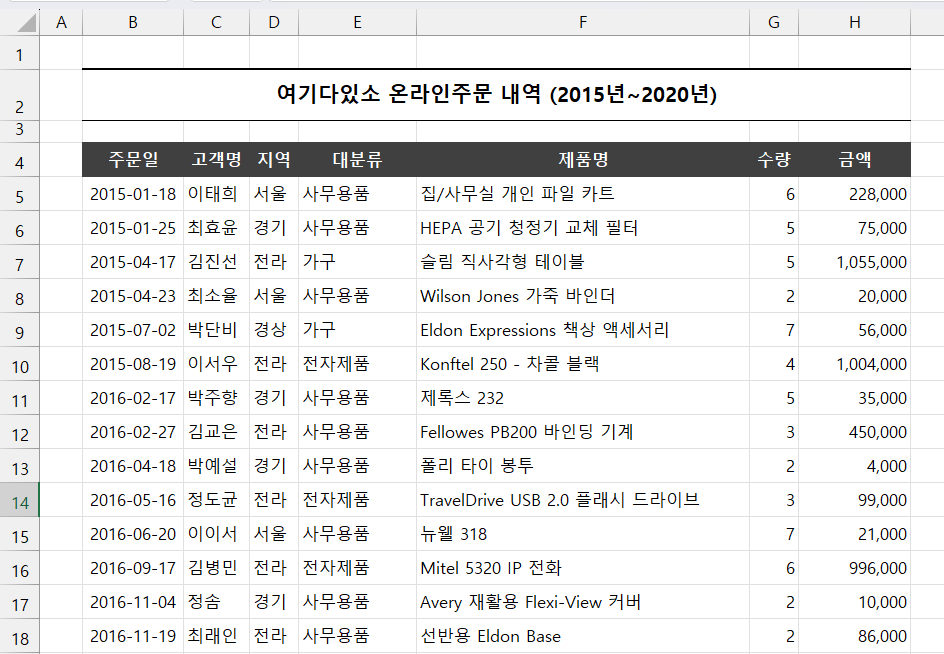This screenshot has height=654, width=944.
Task: Select column D header
Action: pyautogui.click(x=274, y=22)
